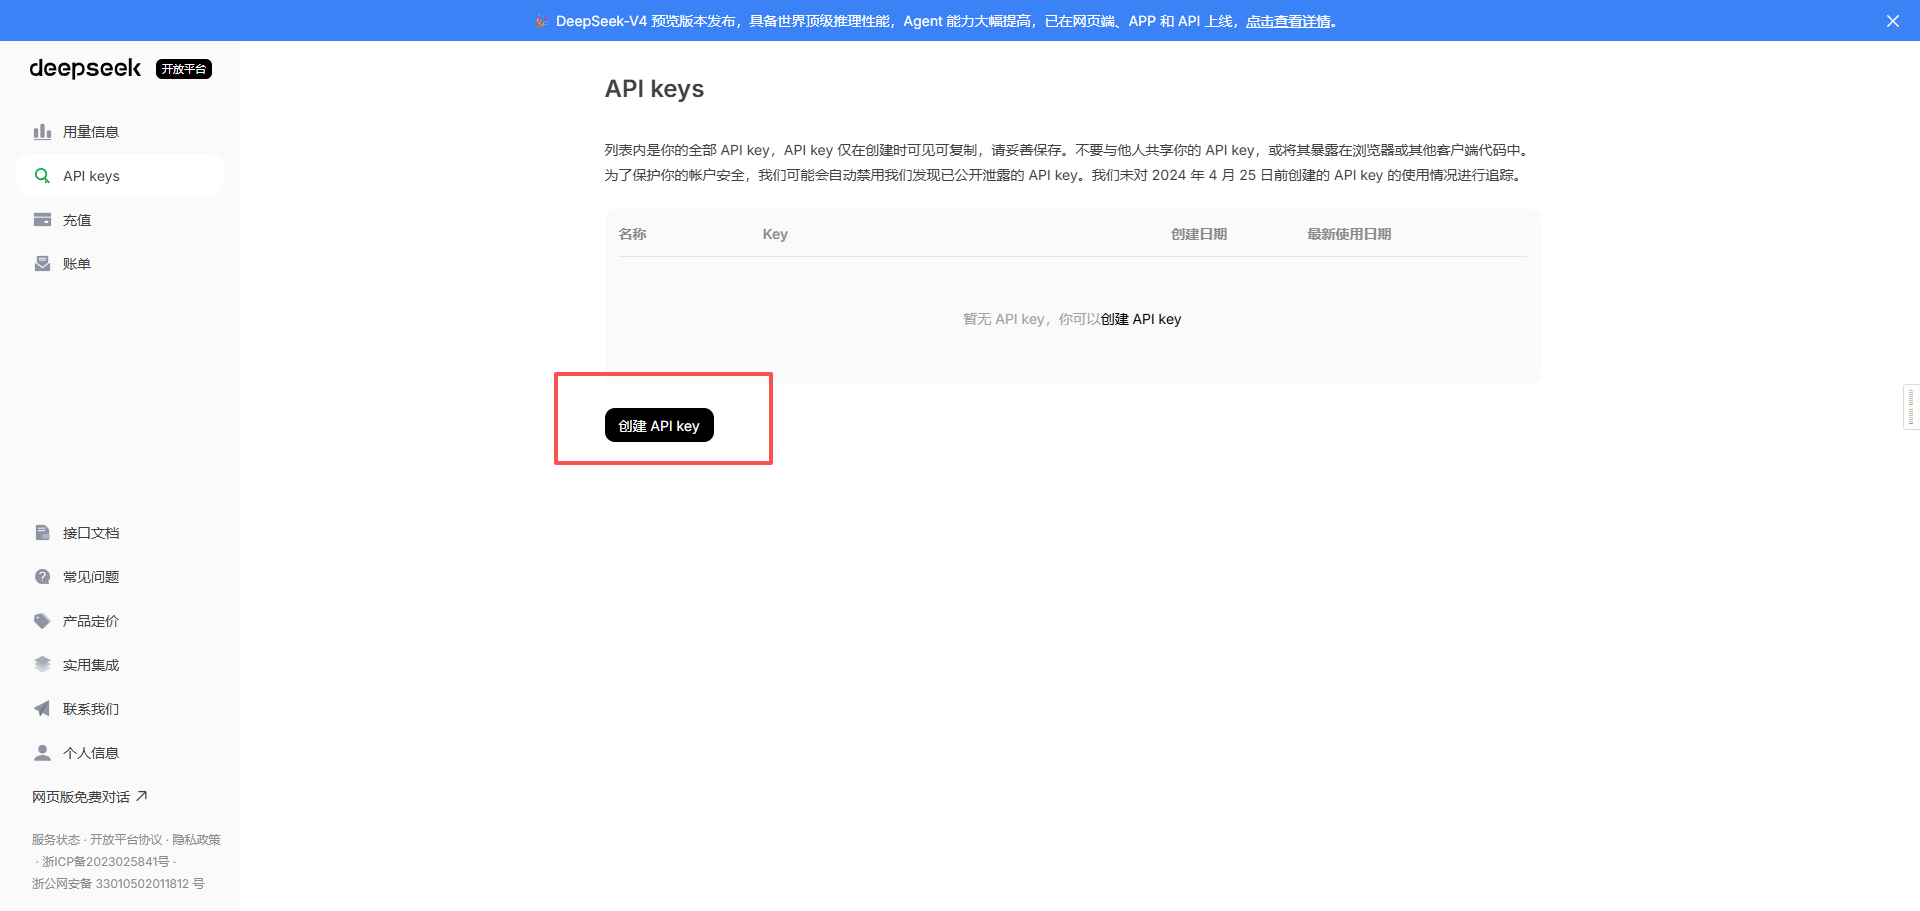Click the inline 创建 API key link in the empty table
Screen dimensions: 1920x911
tap(1141, 319)
